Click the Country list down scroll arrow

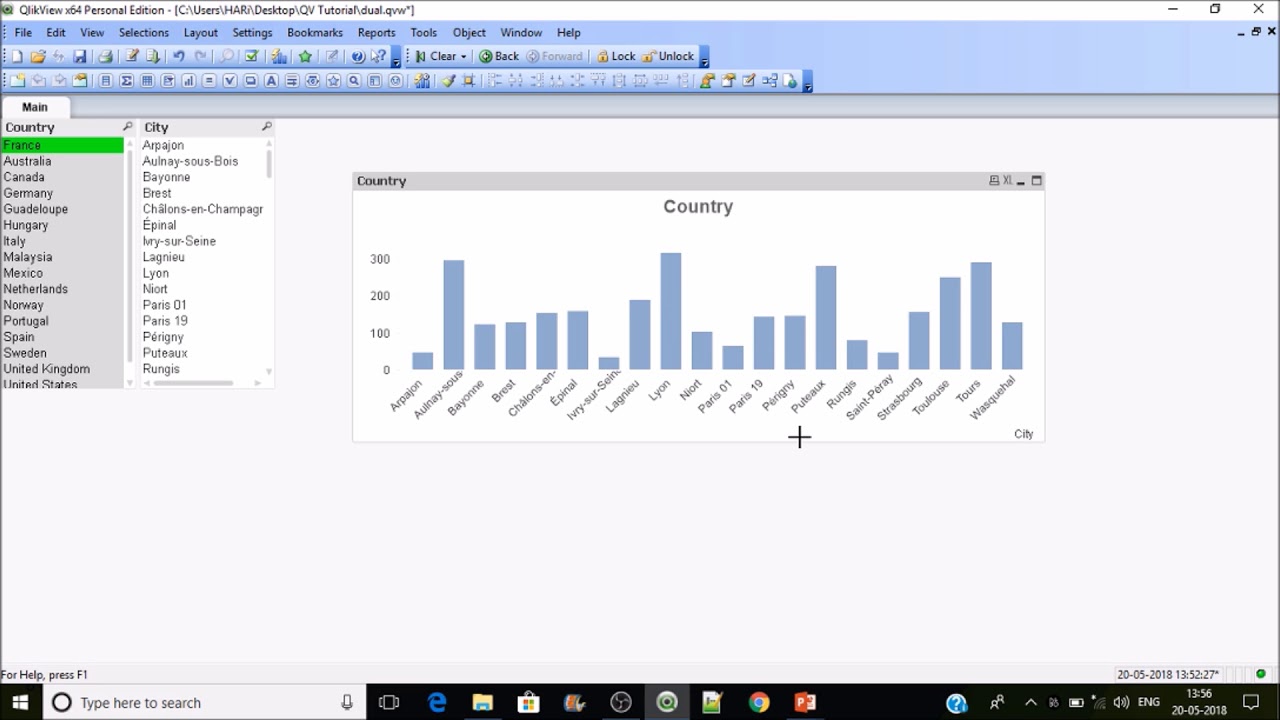[129, 383]
